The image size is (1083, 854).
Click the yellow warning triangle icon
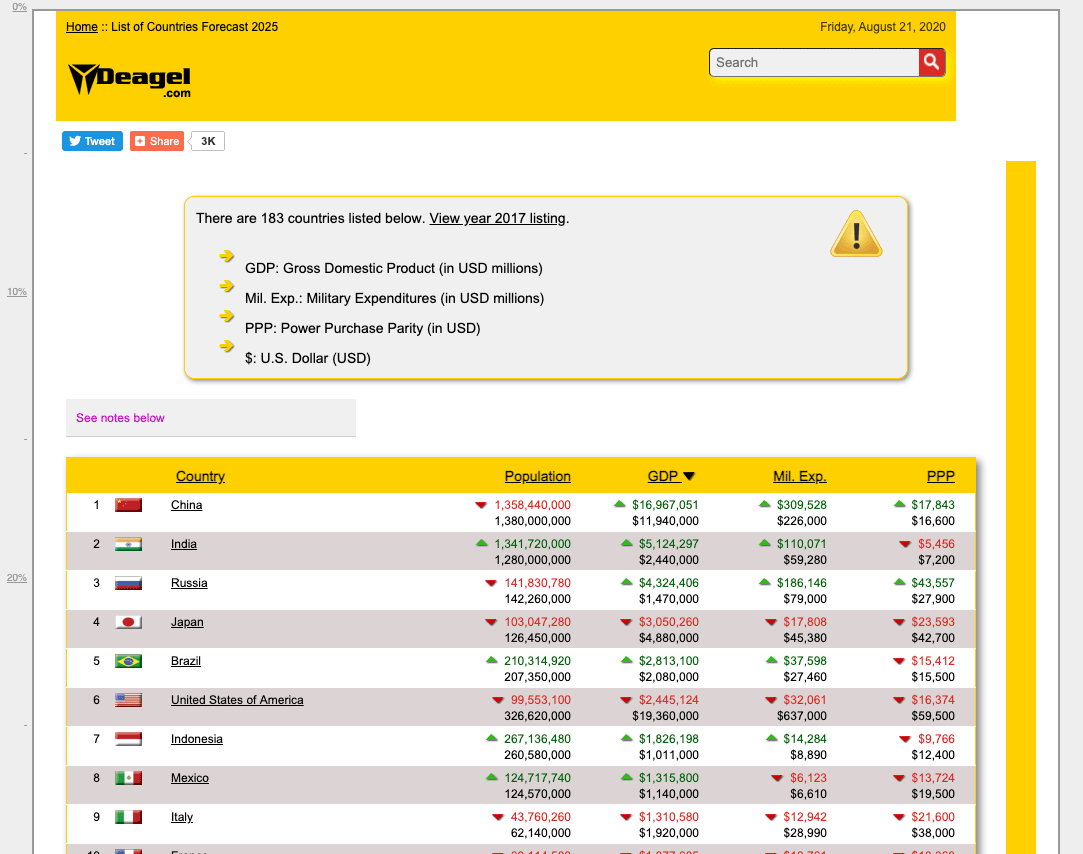pos(856,234)
